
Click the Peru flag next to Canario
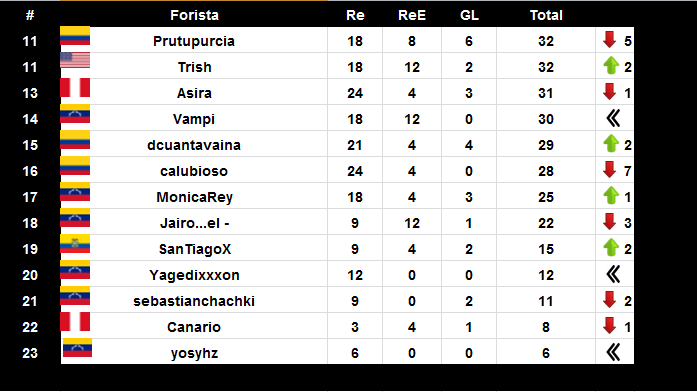tap(75, 322)
